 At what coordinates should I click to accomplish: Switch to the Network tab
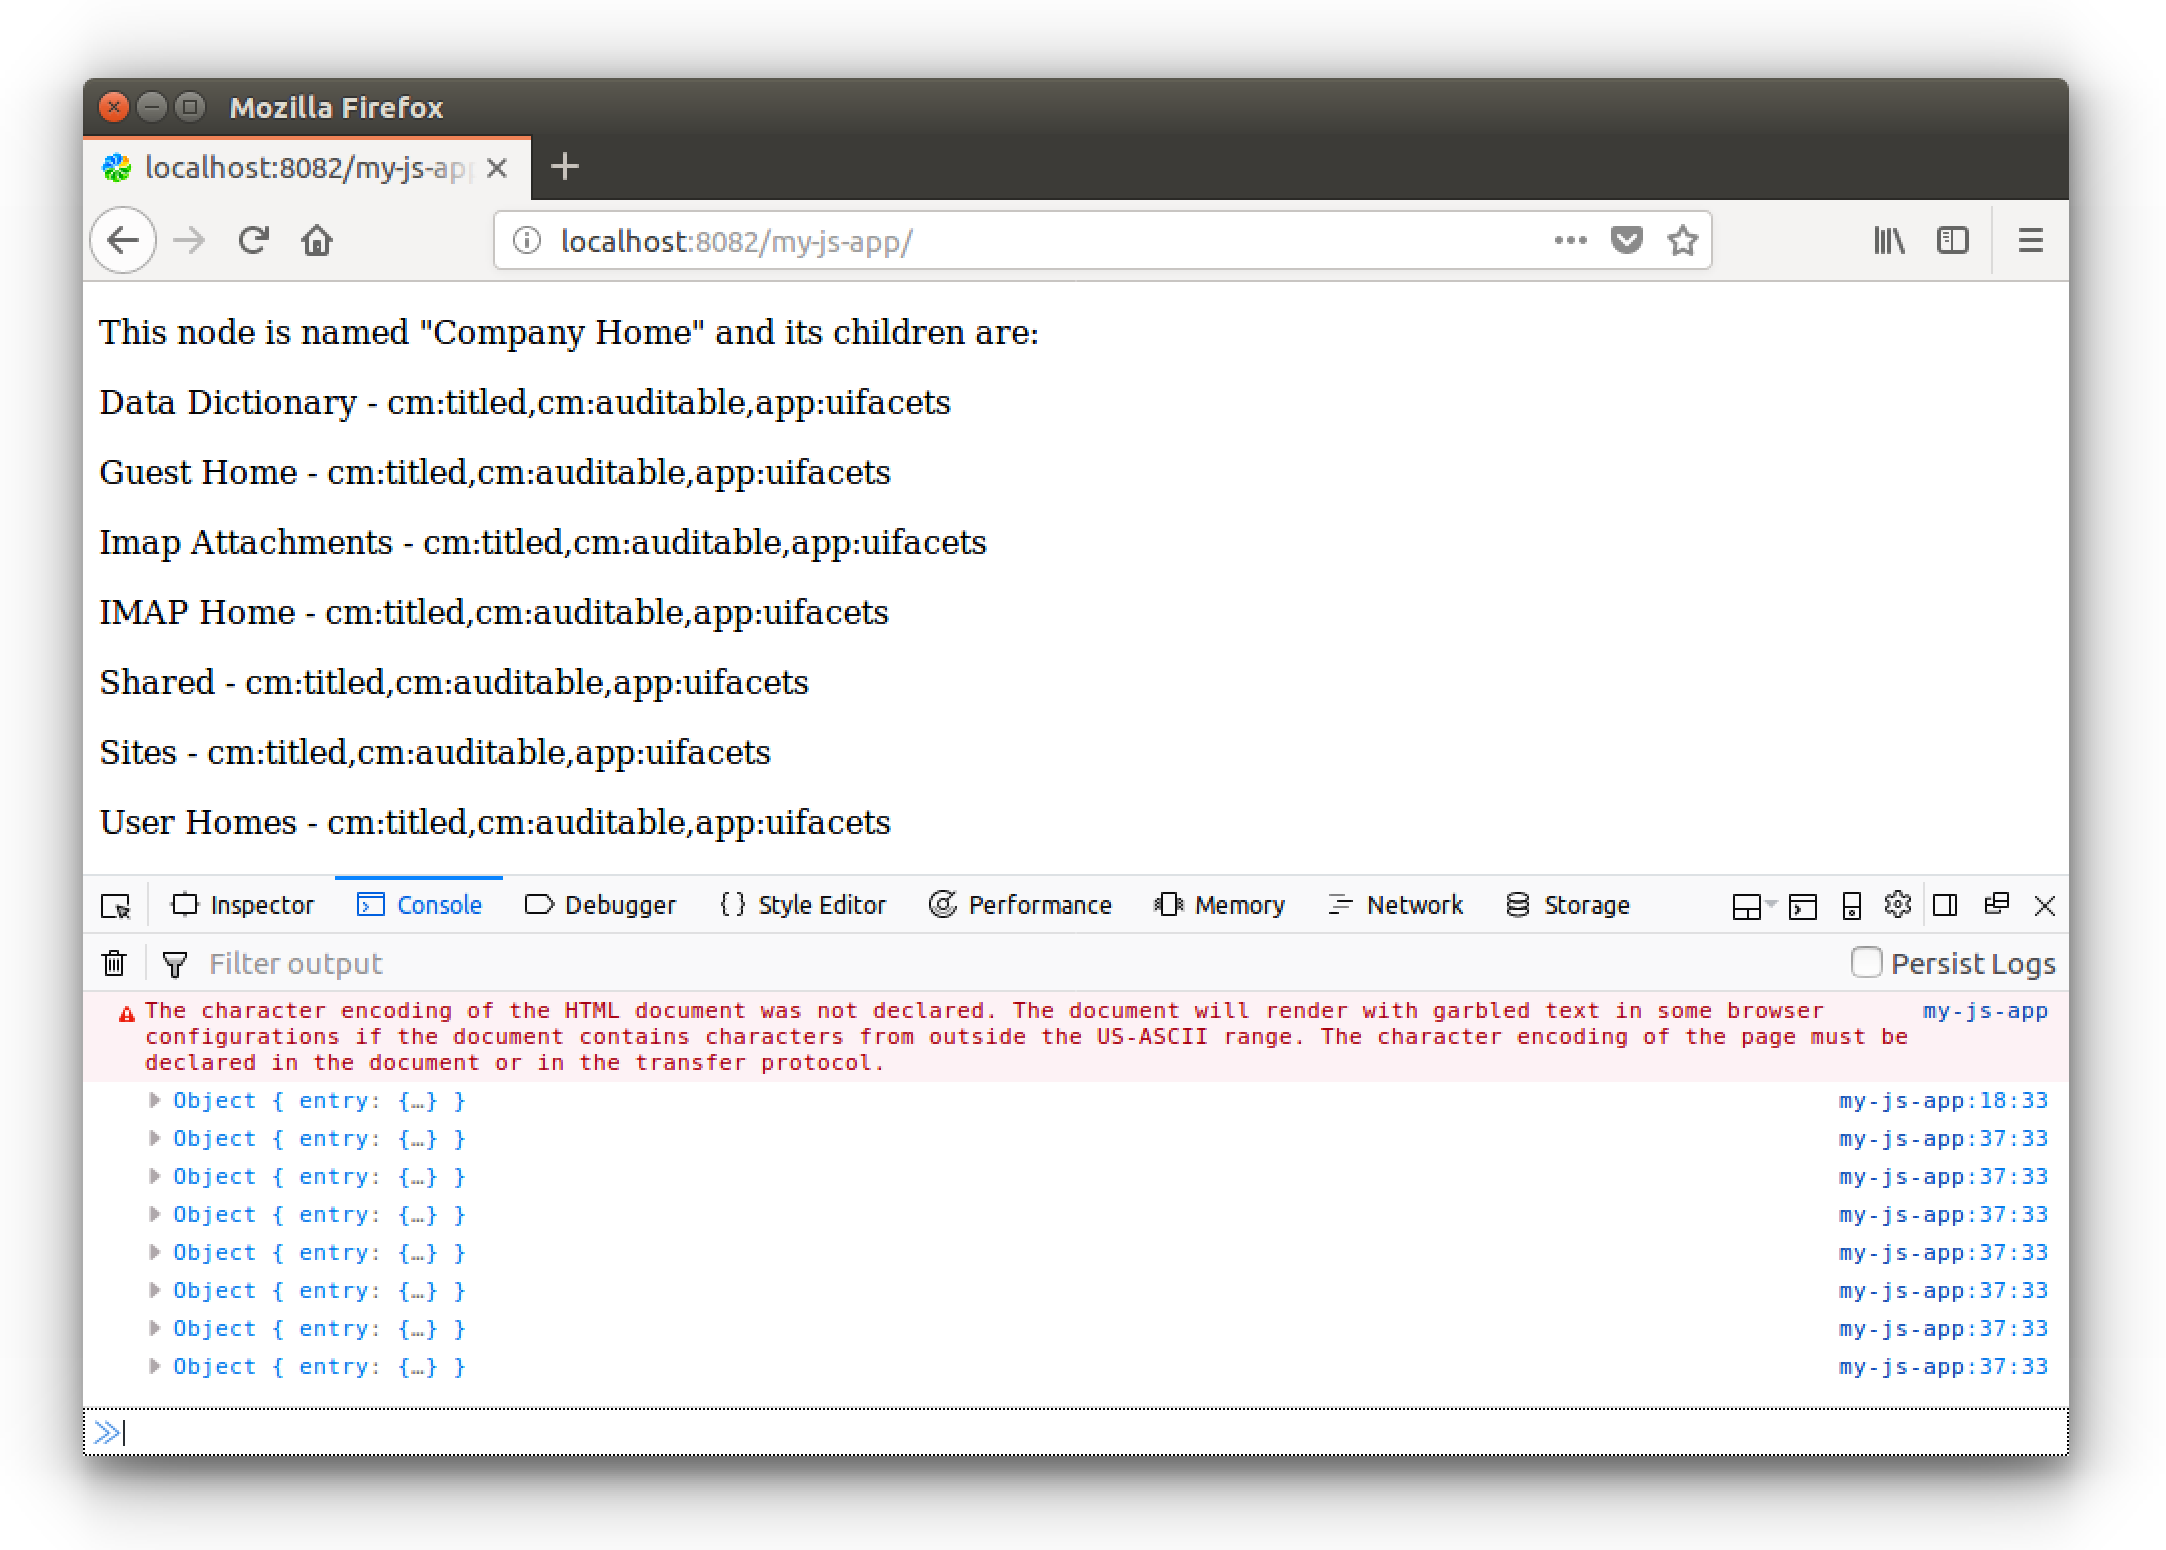click(x=1395, y=905)
